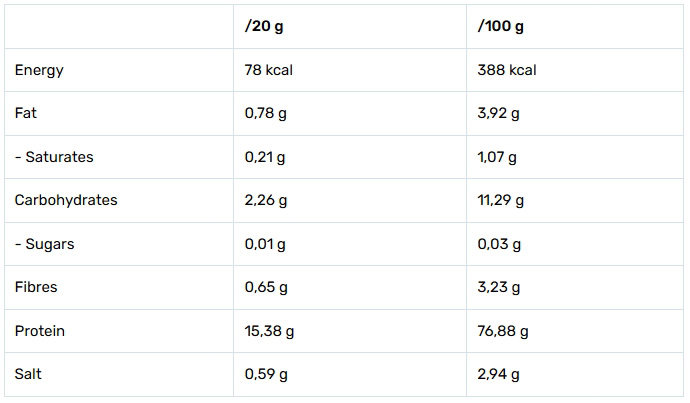
Task: Select the Carbohydrates row label
Action: pos(66,200)
